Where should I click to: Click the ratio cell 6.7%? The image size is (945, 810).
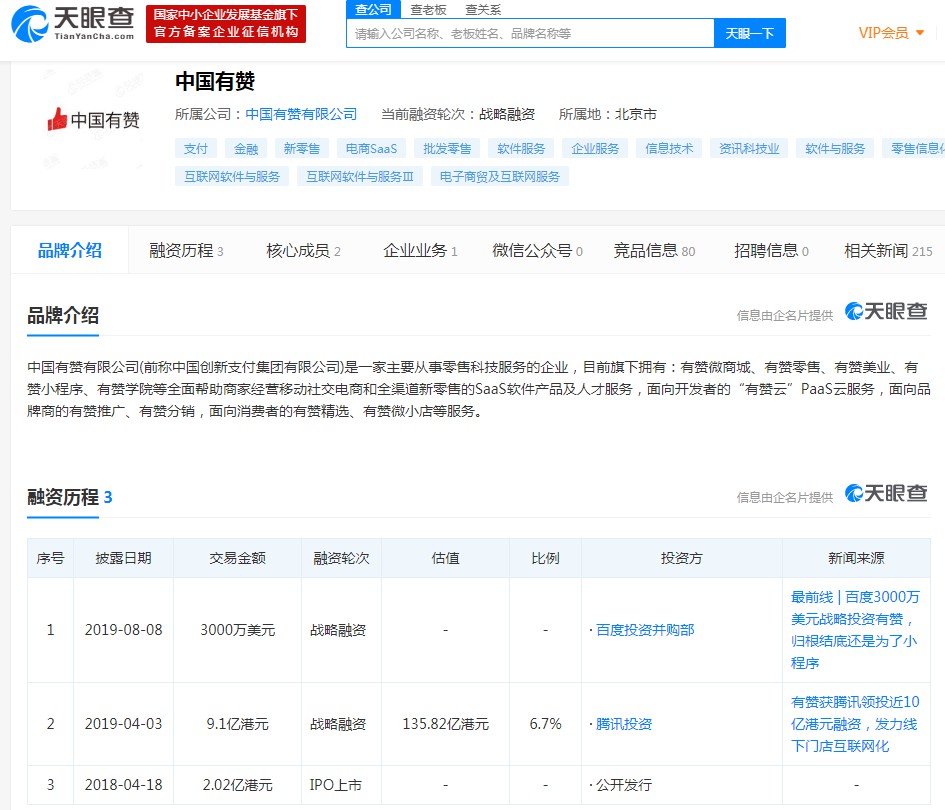(x=545, y=724)
